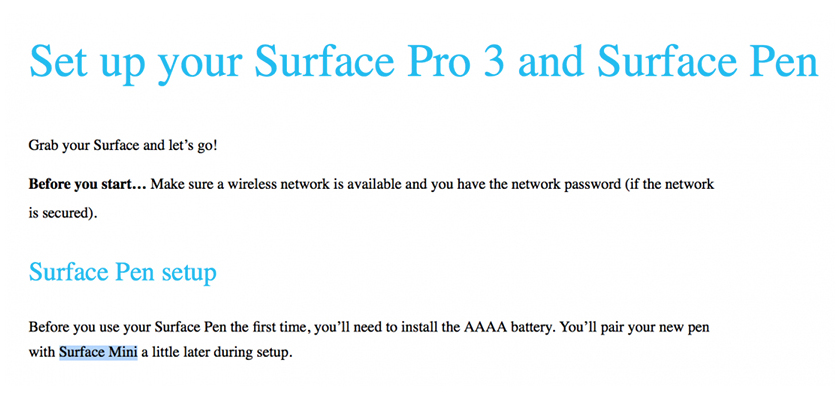Click the "Surface Pen setup" heading
The width and height of the screenshot is (840, 400).
click(x=123, y=272)
